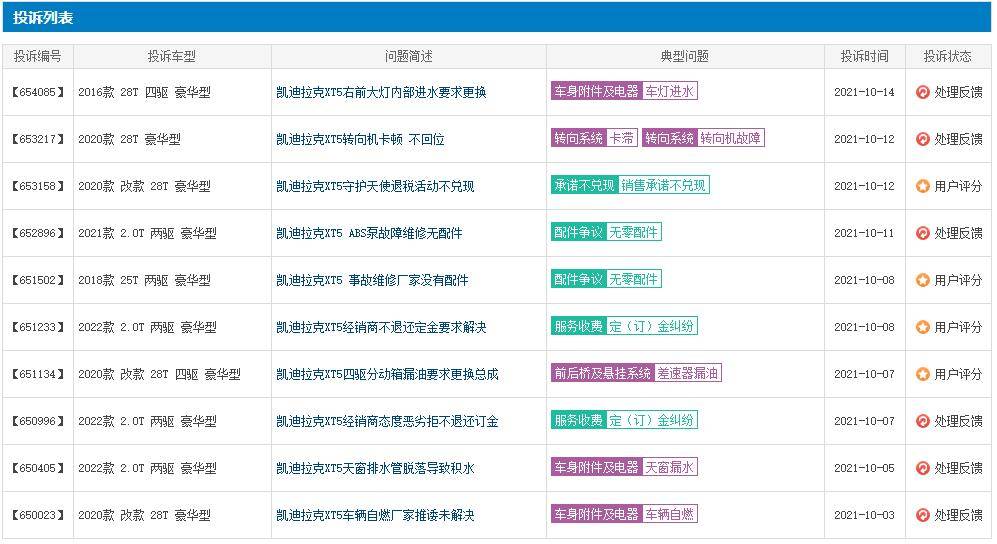Open complaint 经销商不退还定金要求解决
997x544 pixels.
pyautogui.click(x=381, y=327)
